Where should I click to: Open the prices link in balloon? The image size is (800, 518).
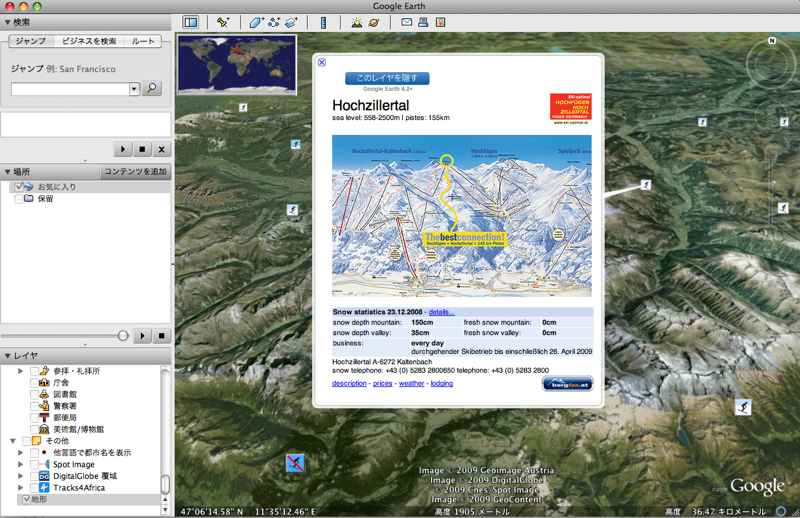pyautogui.click(x=383, y=383)
